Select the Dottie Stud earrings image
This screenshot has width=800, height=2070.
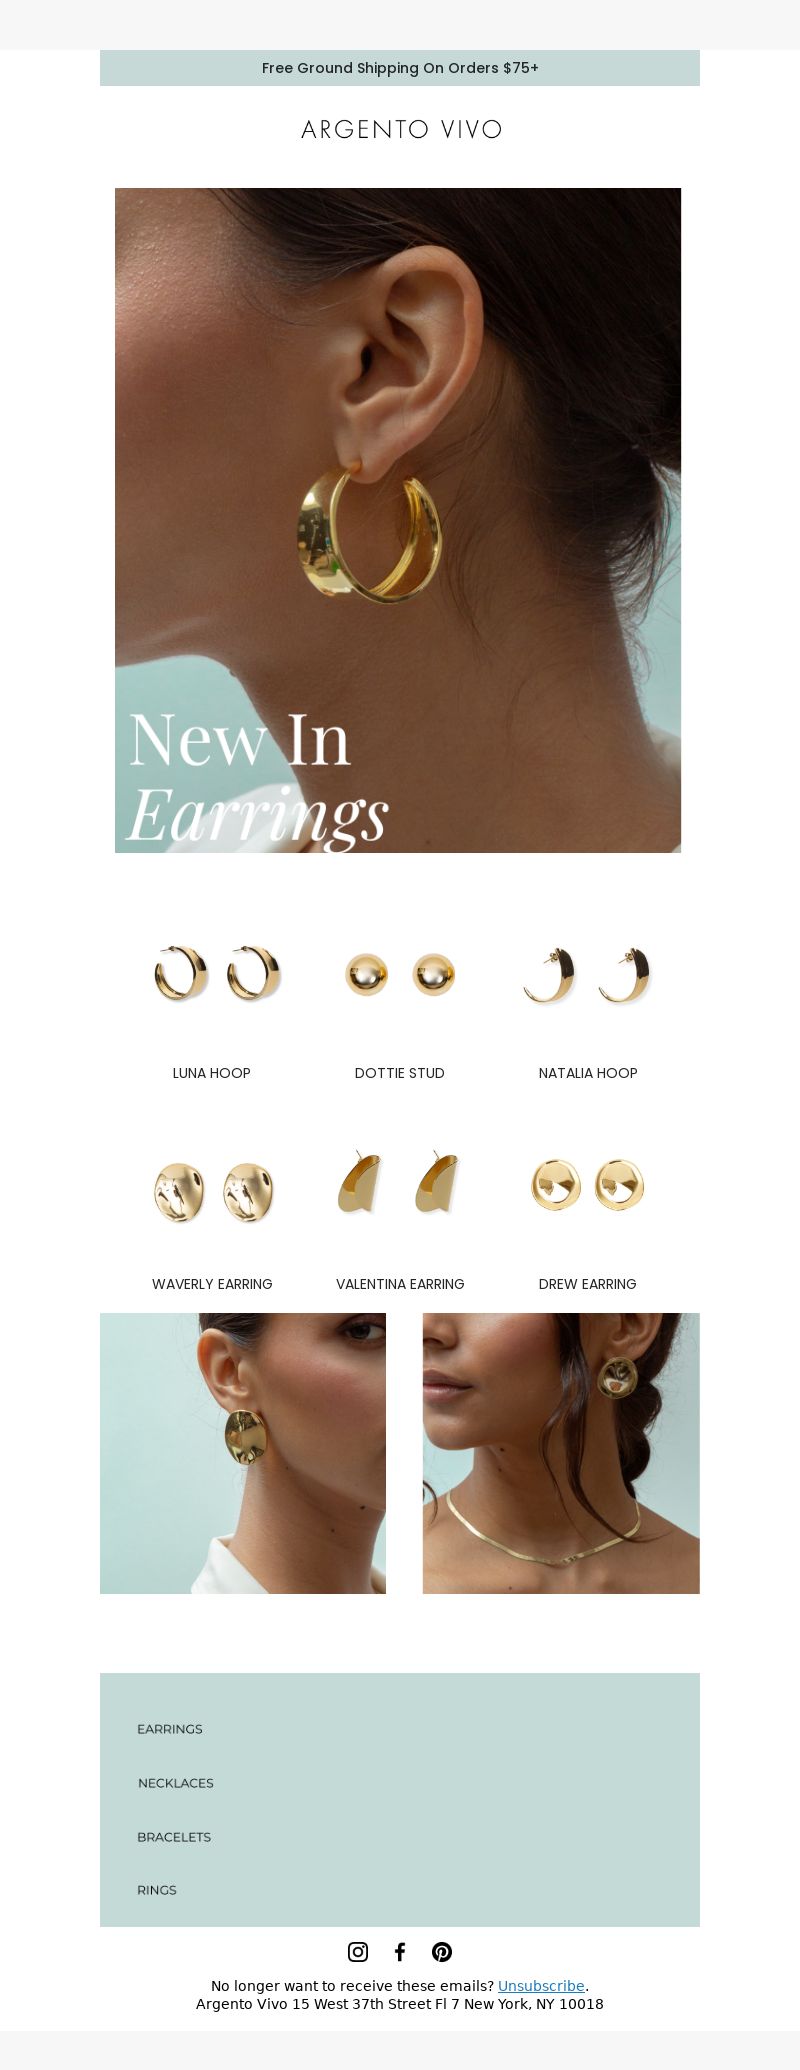click(x=400, y=974)
